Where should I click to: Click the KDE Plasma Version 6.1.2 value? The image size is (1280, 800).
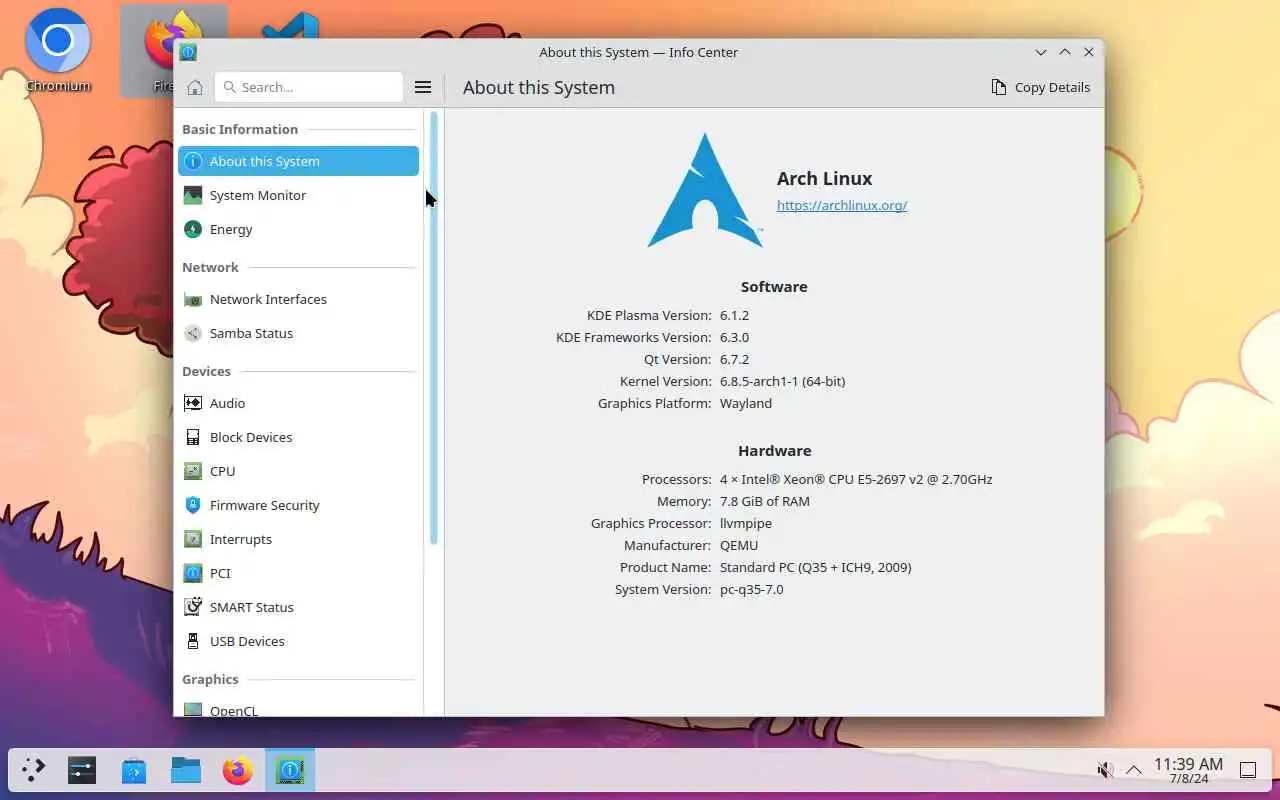click(734, 315)
